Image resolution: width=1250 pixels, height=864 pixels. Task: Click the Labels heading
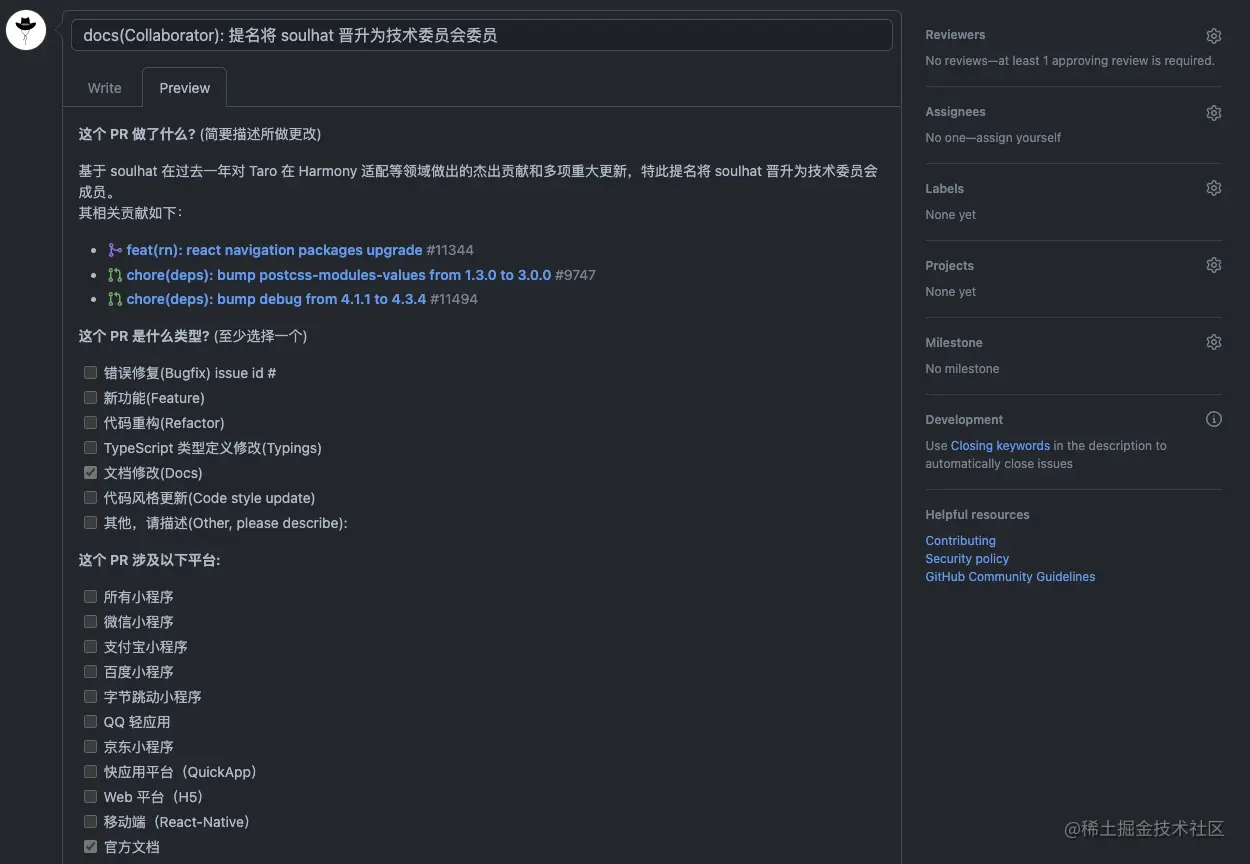pyautogui.click(x=944, y=189)
